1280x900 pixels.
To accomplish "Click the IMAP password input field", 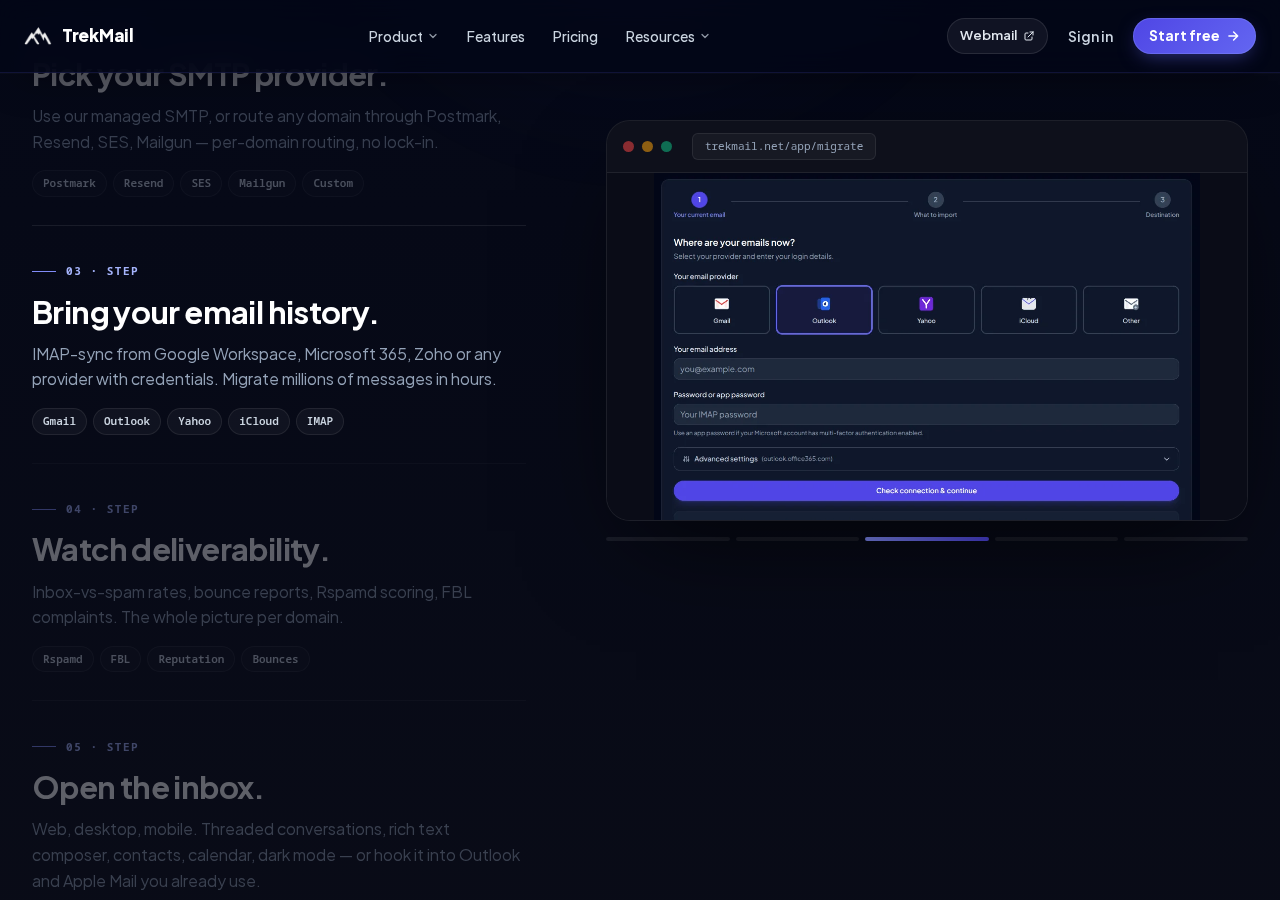I will [x=926, y=414].
